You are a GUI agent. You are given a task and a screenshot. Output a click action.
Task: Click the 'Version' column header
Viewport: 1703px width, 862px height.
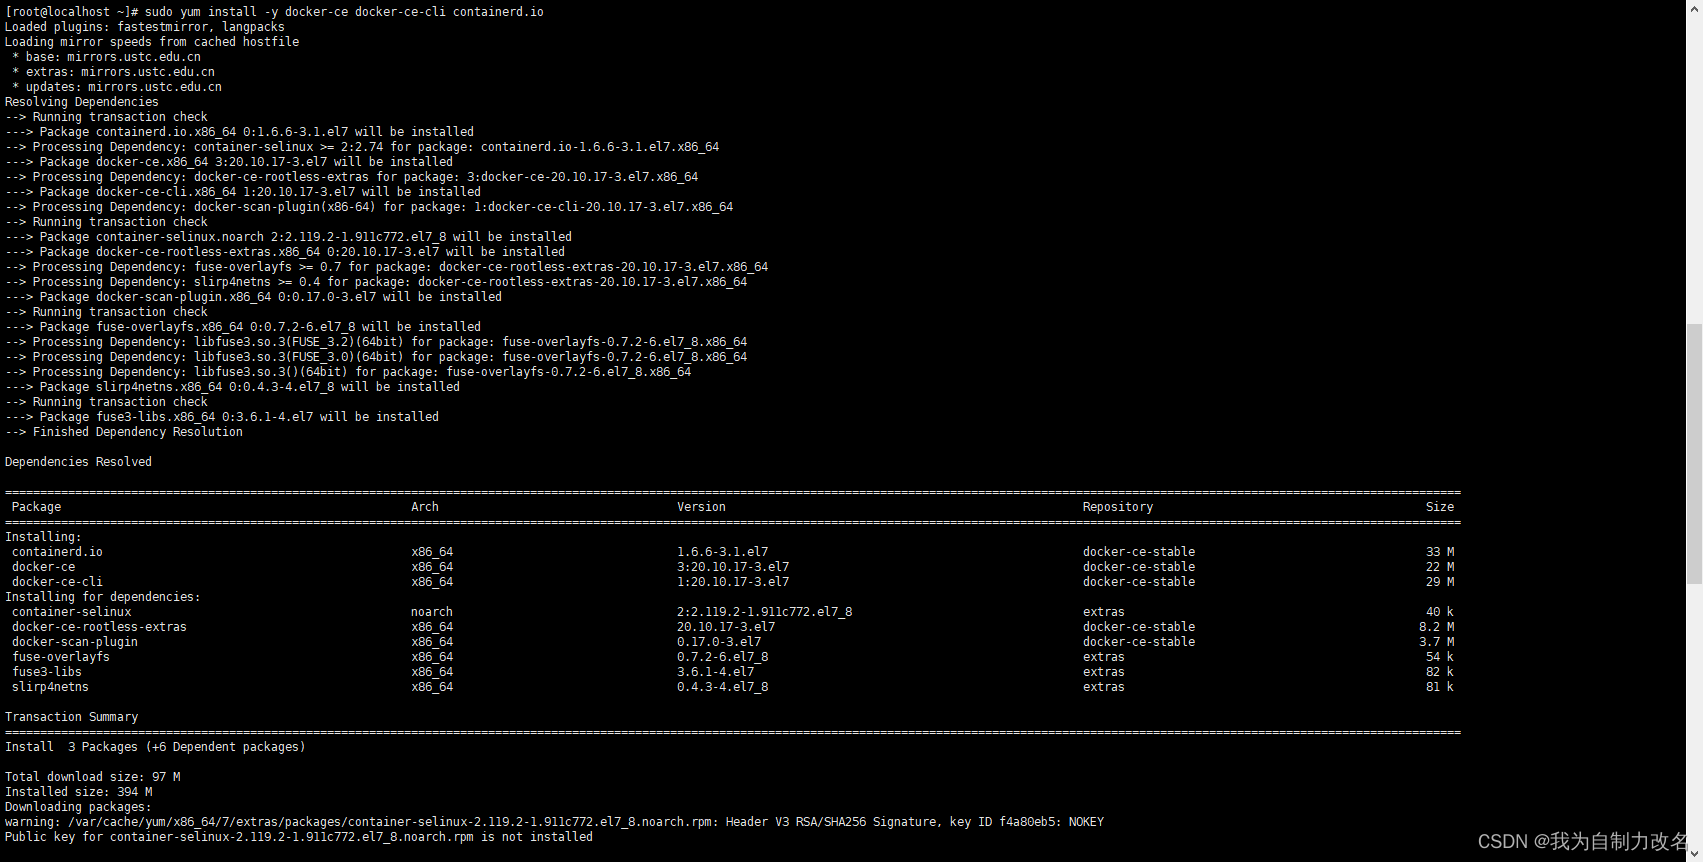(x=702, y=507)
